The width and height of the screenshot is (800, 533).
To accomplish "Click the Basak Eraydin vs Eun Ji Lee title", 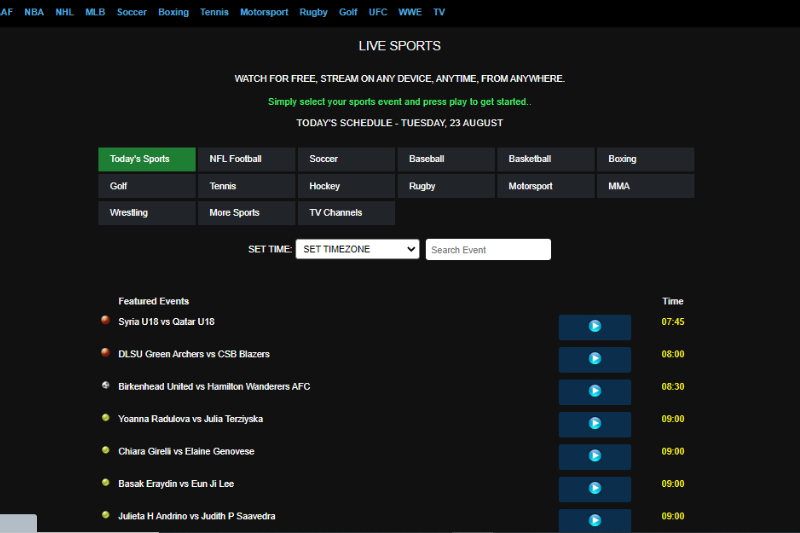I will (176, 484).
